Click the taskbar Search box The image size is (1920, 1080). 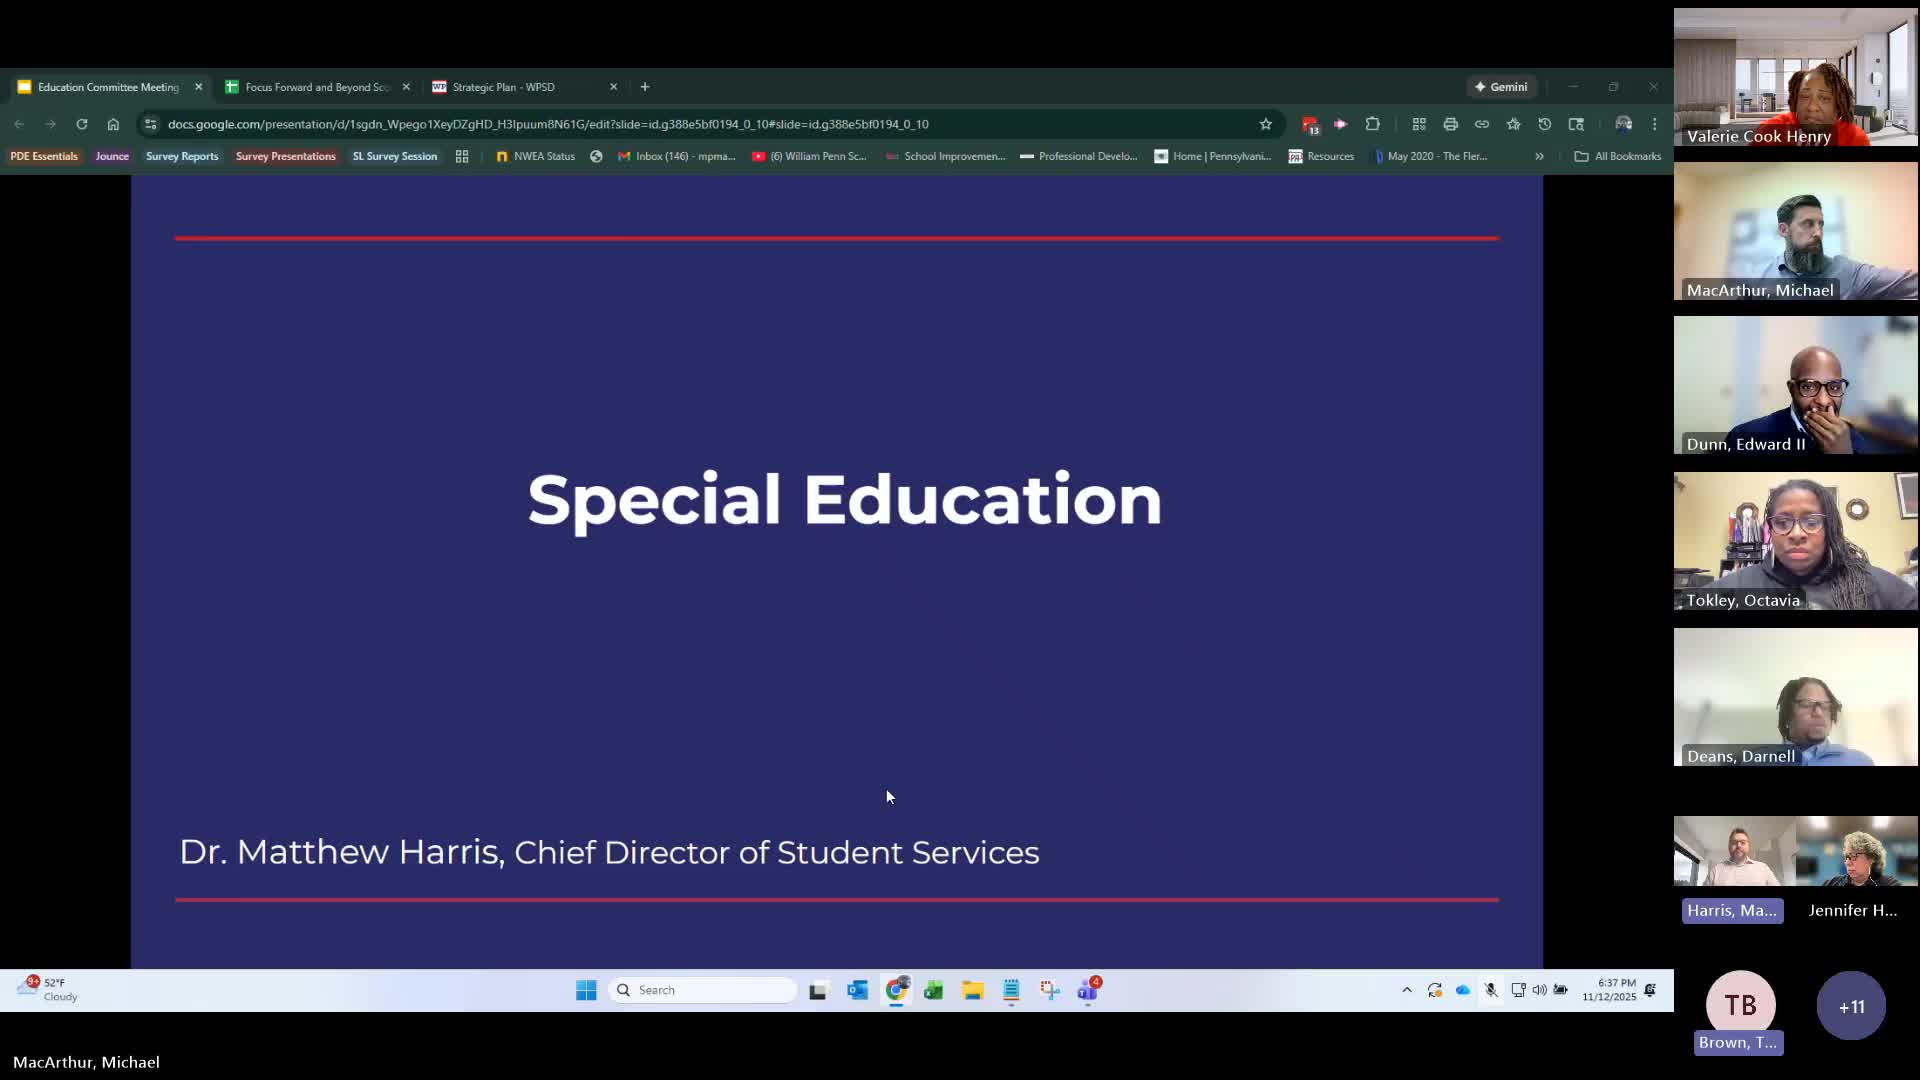(703, 990)
